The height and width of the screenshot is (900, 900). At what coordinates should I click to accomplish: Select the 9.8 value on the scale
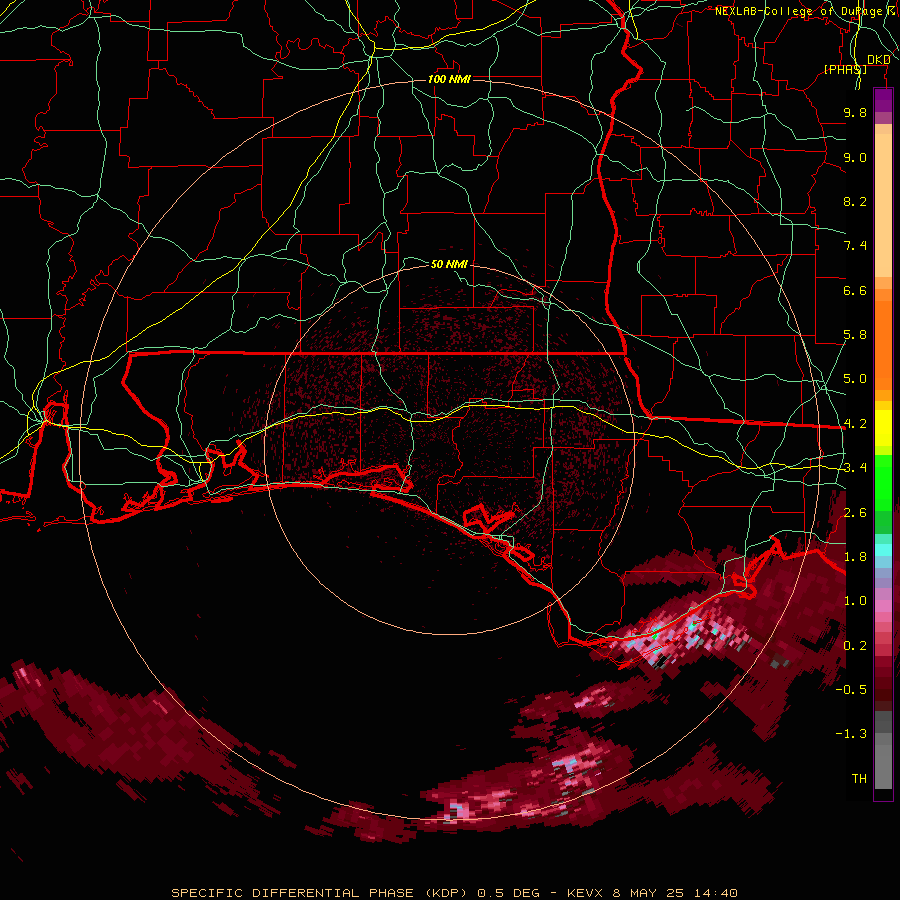pos(855,112)
